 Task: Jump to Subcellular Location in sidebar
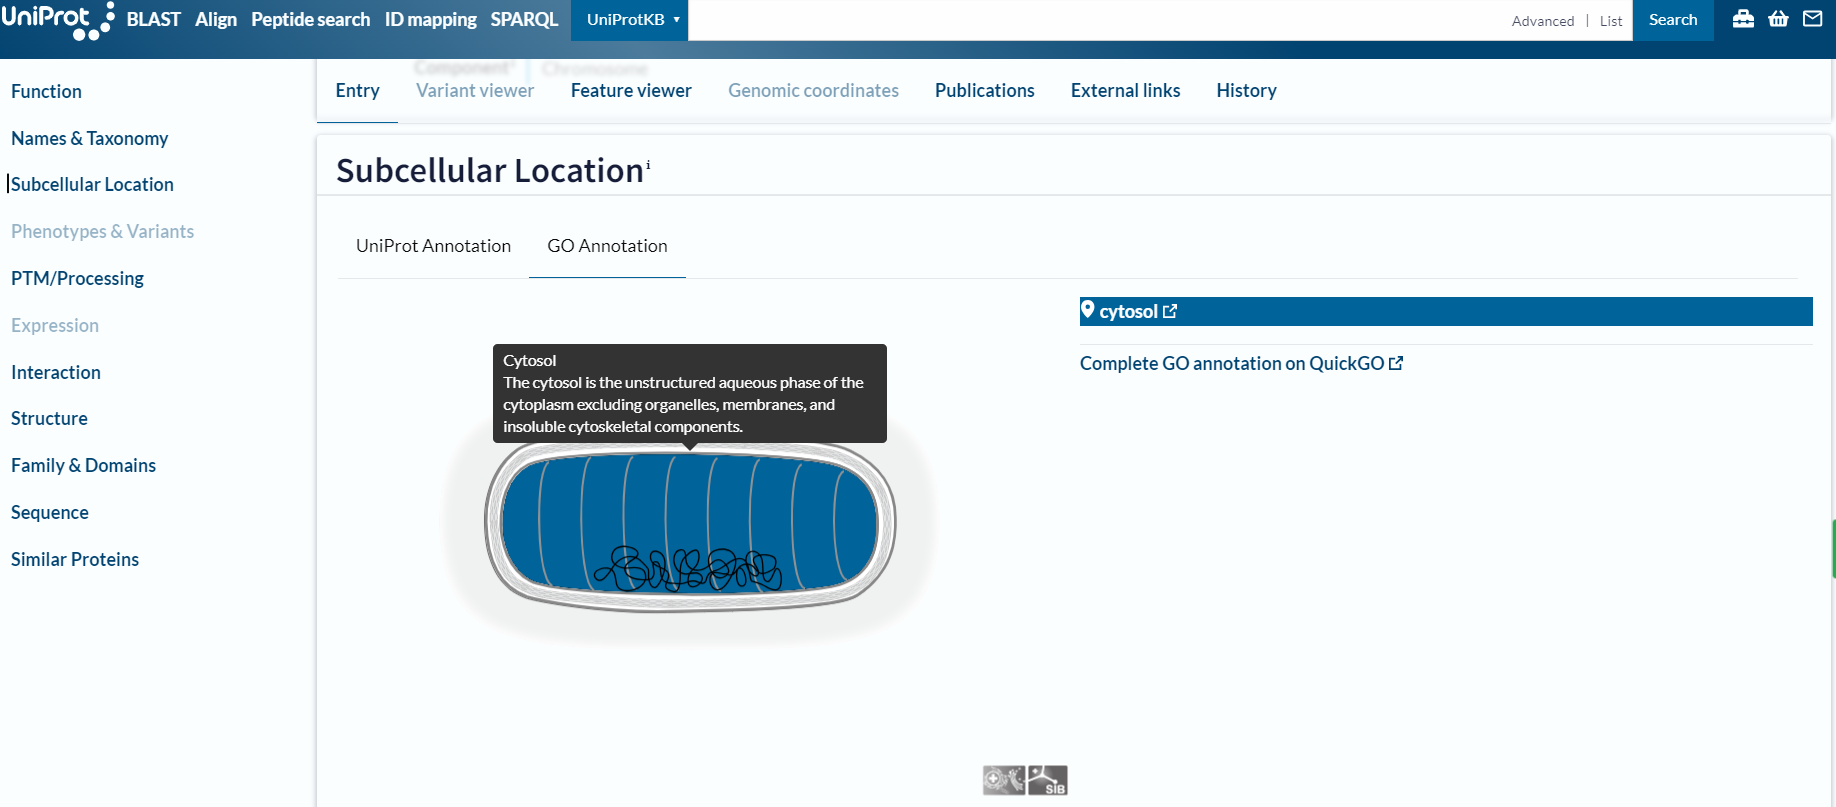(x=92, y=184)
